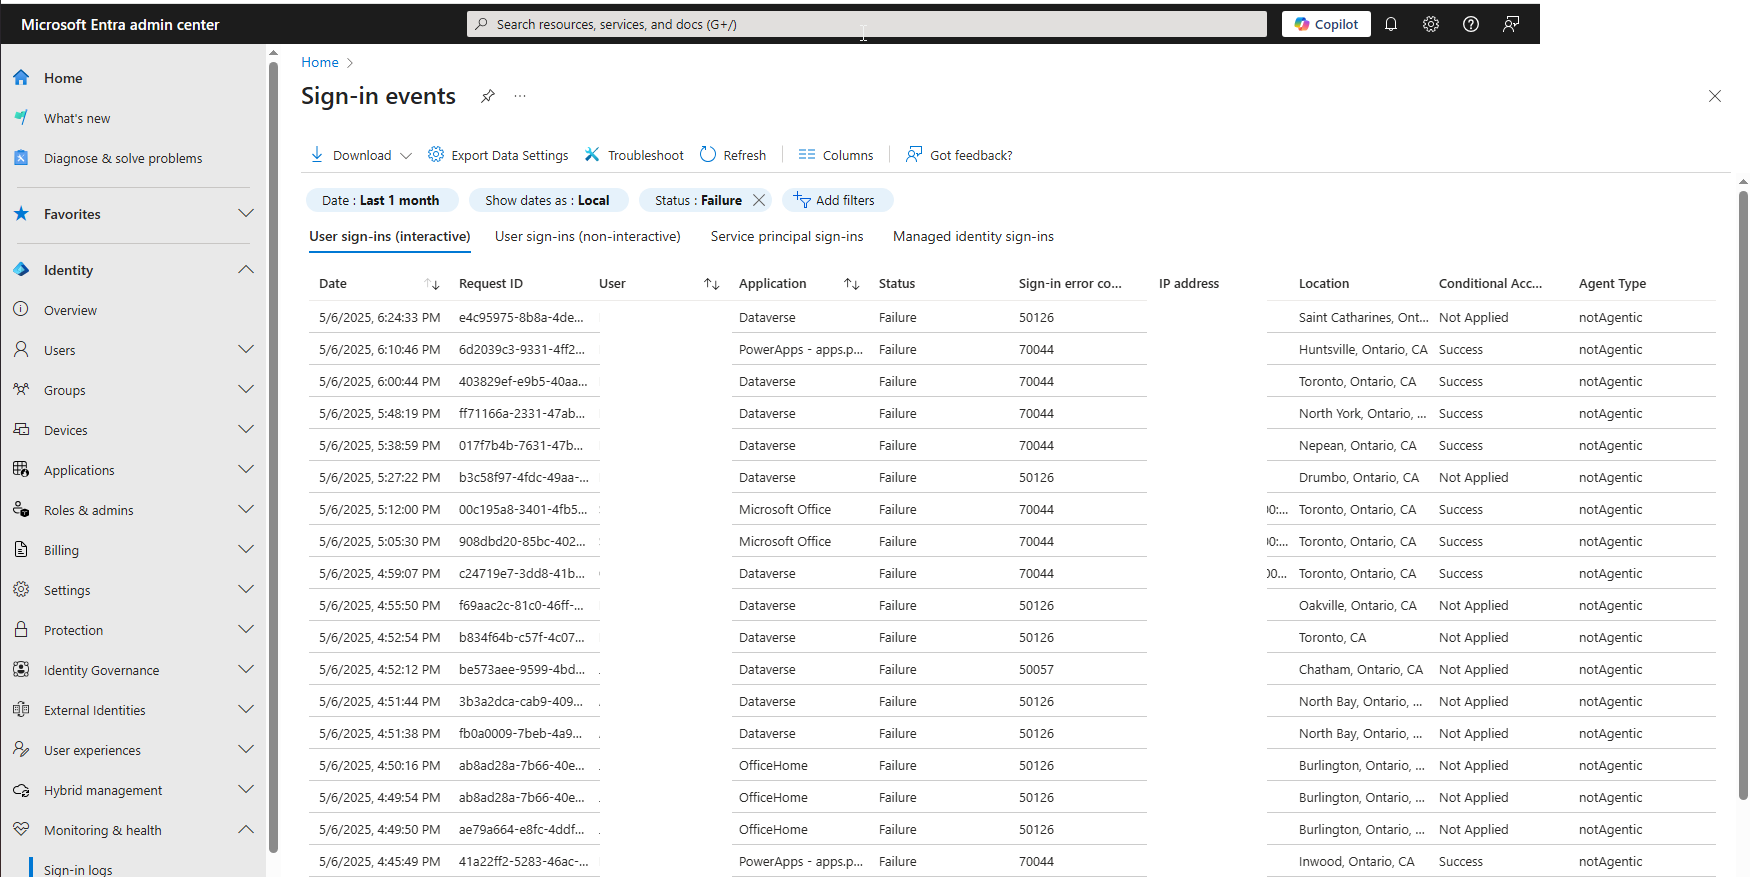Screen dimensions: 1750x877
Task: Select User sign-ins (interactive) tab
Action: pos(390,236)
